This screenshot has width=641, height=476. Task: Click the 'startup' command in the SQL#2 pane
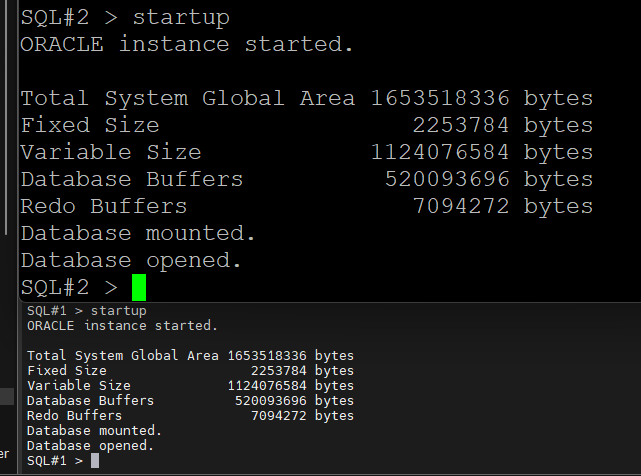click(x=181, y=18)
